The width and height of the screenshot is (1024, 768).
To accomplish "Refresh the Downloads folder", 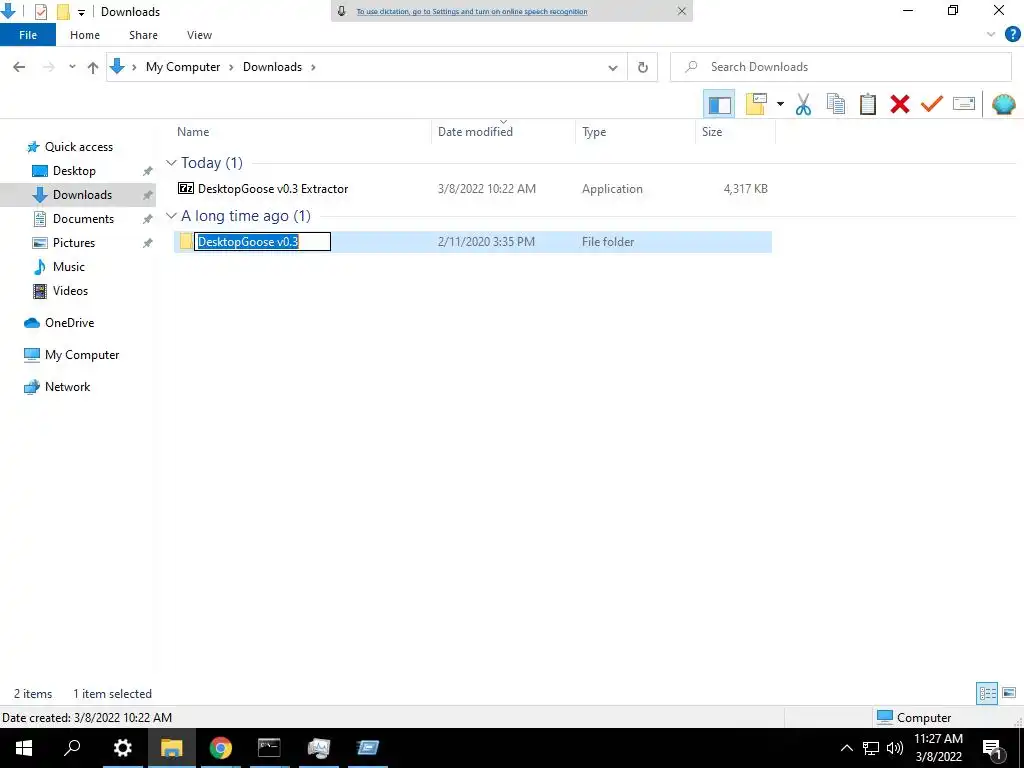I will (643, 67).
